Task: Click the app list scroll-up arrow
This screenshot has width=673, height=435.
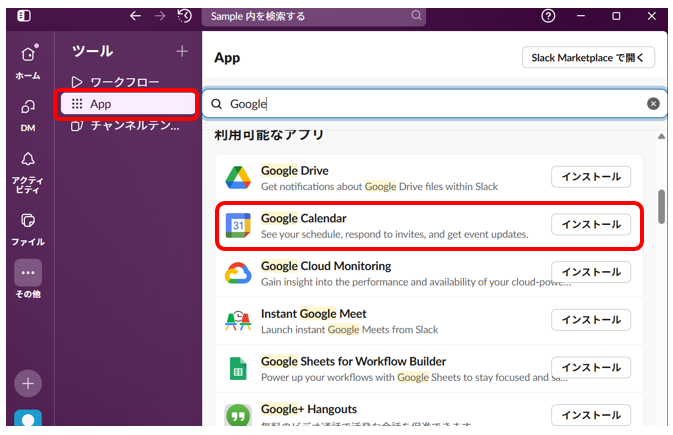Action: [x=661, y=137]
